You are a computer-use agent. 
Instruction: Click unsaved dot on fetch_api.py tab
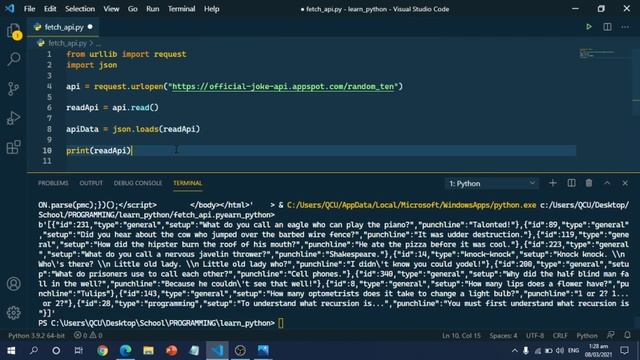click(90, 27)
